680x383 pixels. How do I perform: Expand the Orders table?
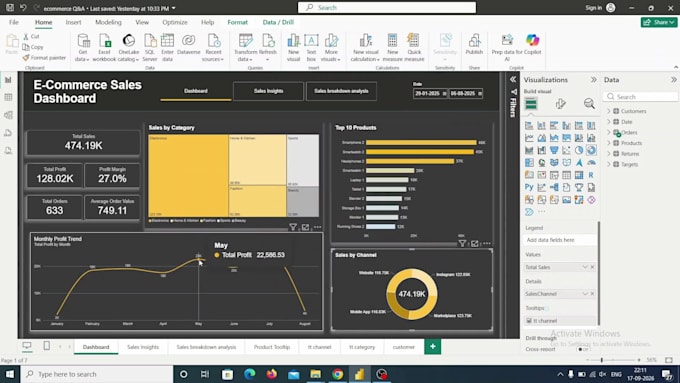[609, 132]
